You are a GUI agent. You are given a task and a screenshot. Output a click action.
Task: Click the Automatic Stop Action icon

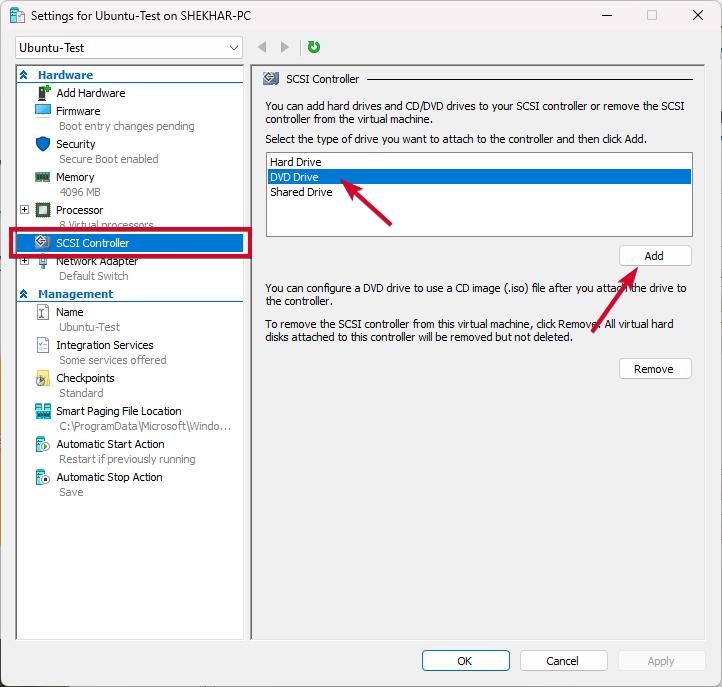pyautogui.click(x=42, y=477)
